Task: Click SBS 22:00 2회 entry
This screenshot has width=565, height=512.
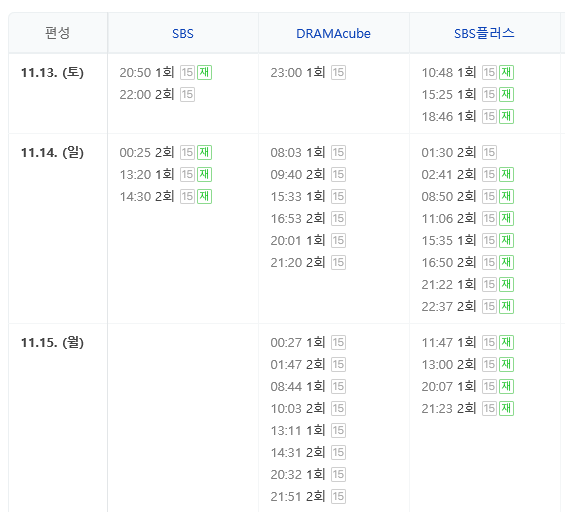Action: [x=157, y=94]
